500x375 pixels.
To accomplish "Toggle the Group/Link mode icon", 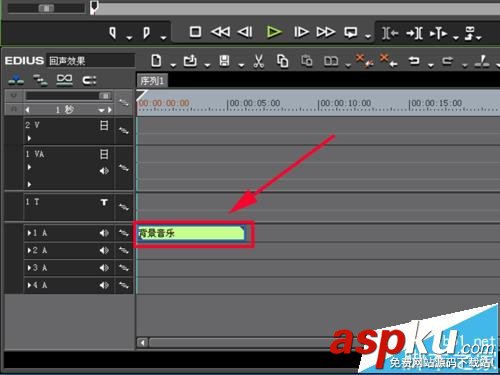I will pyautogui.click(x=64, y=80).
